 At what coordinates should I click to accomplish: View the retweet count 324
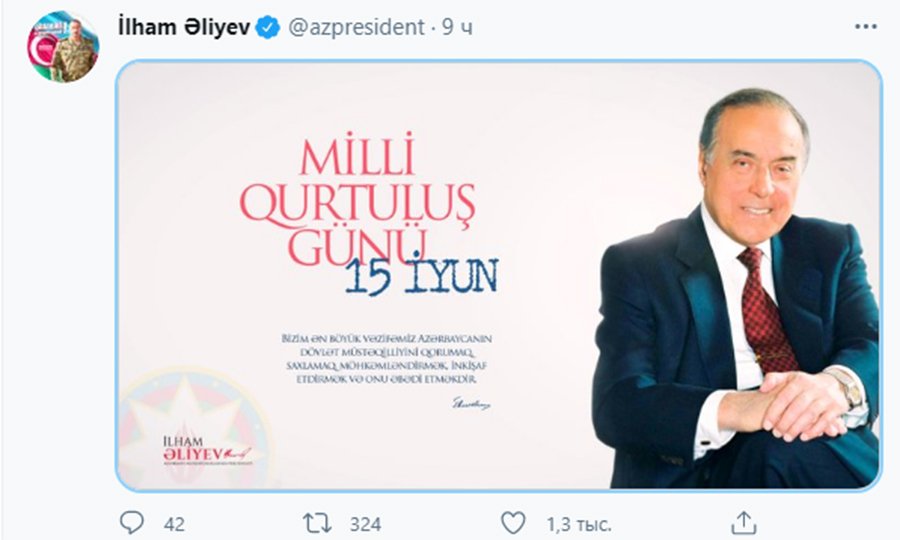366,524
